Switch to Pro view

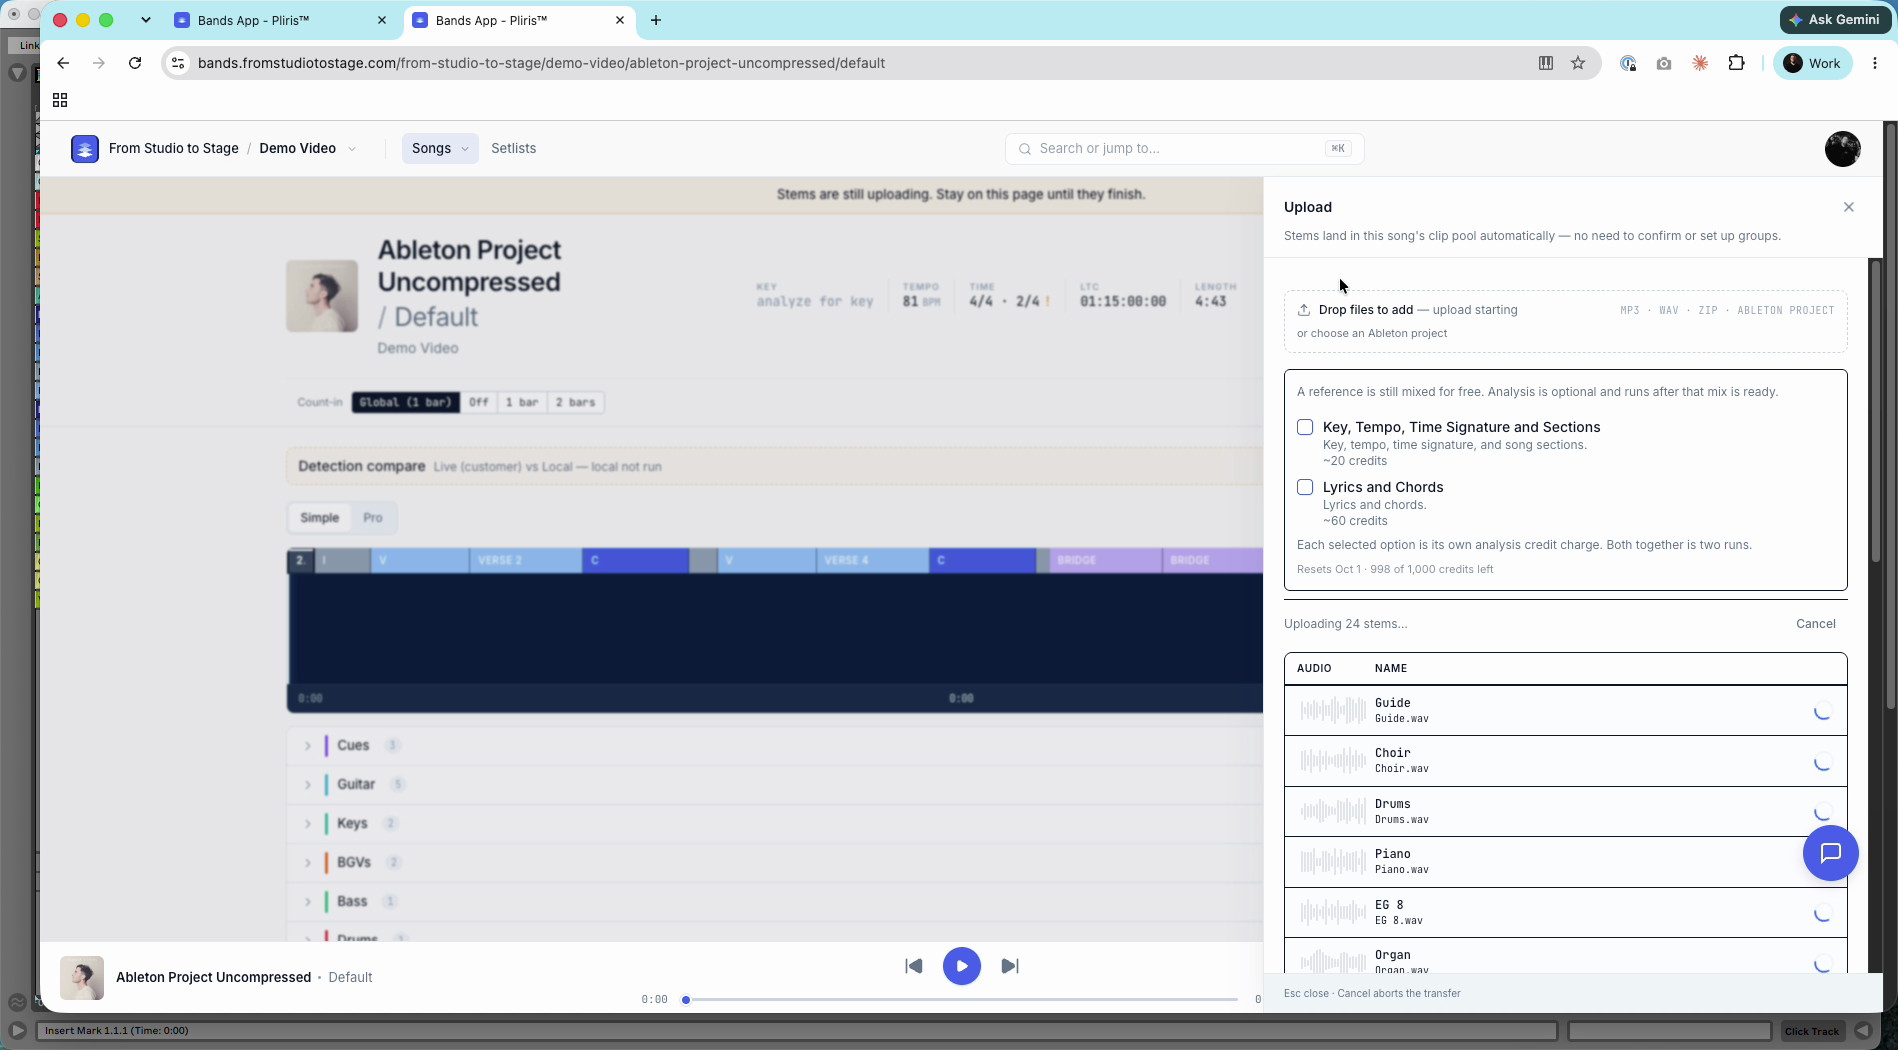pos(373,518)
